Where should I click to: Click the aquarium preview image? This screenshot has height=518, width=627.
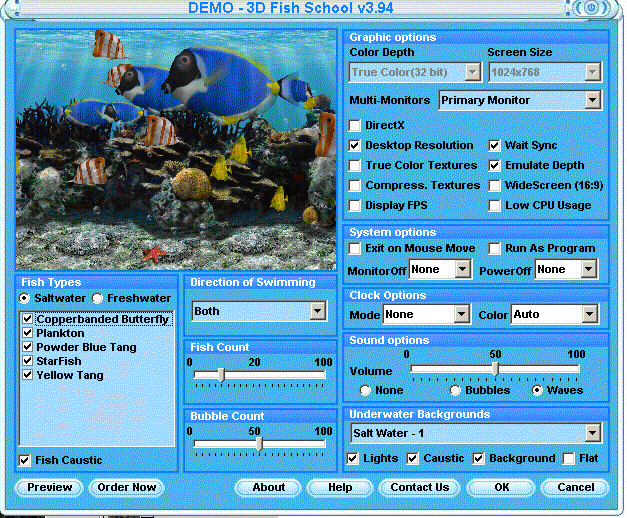[x=176, y=150]
